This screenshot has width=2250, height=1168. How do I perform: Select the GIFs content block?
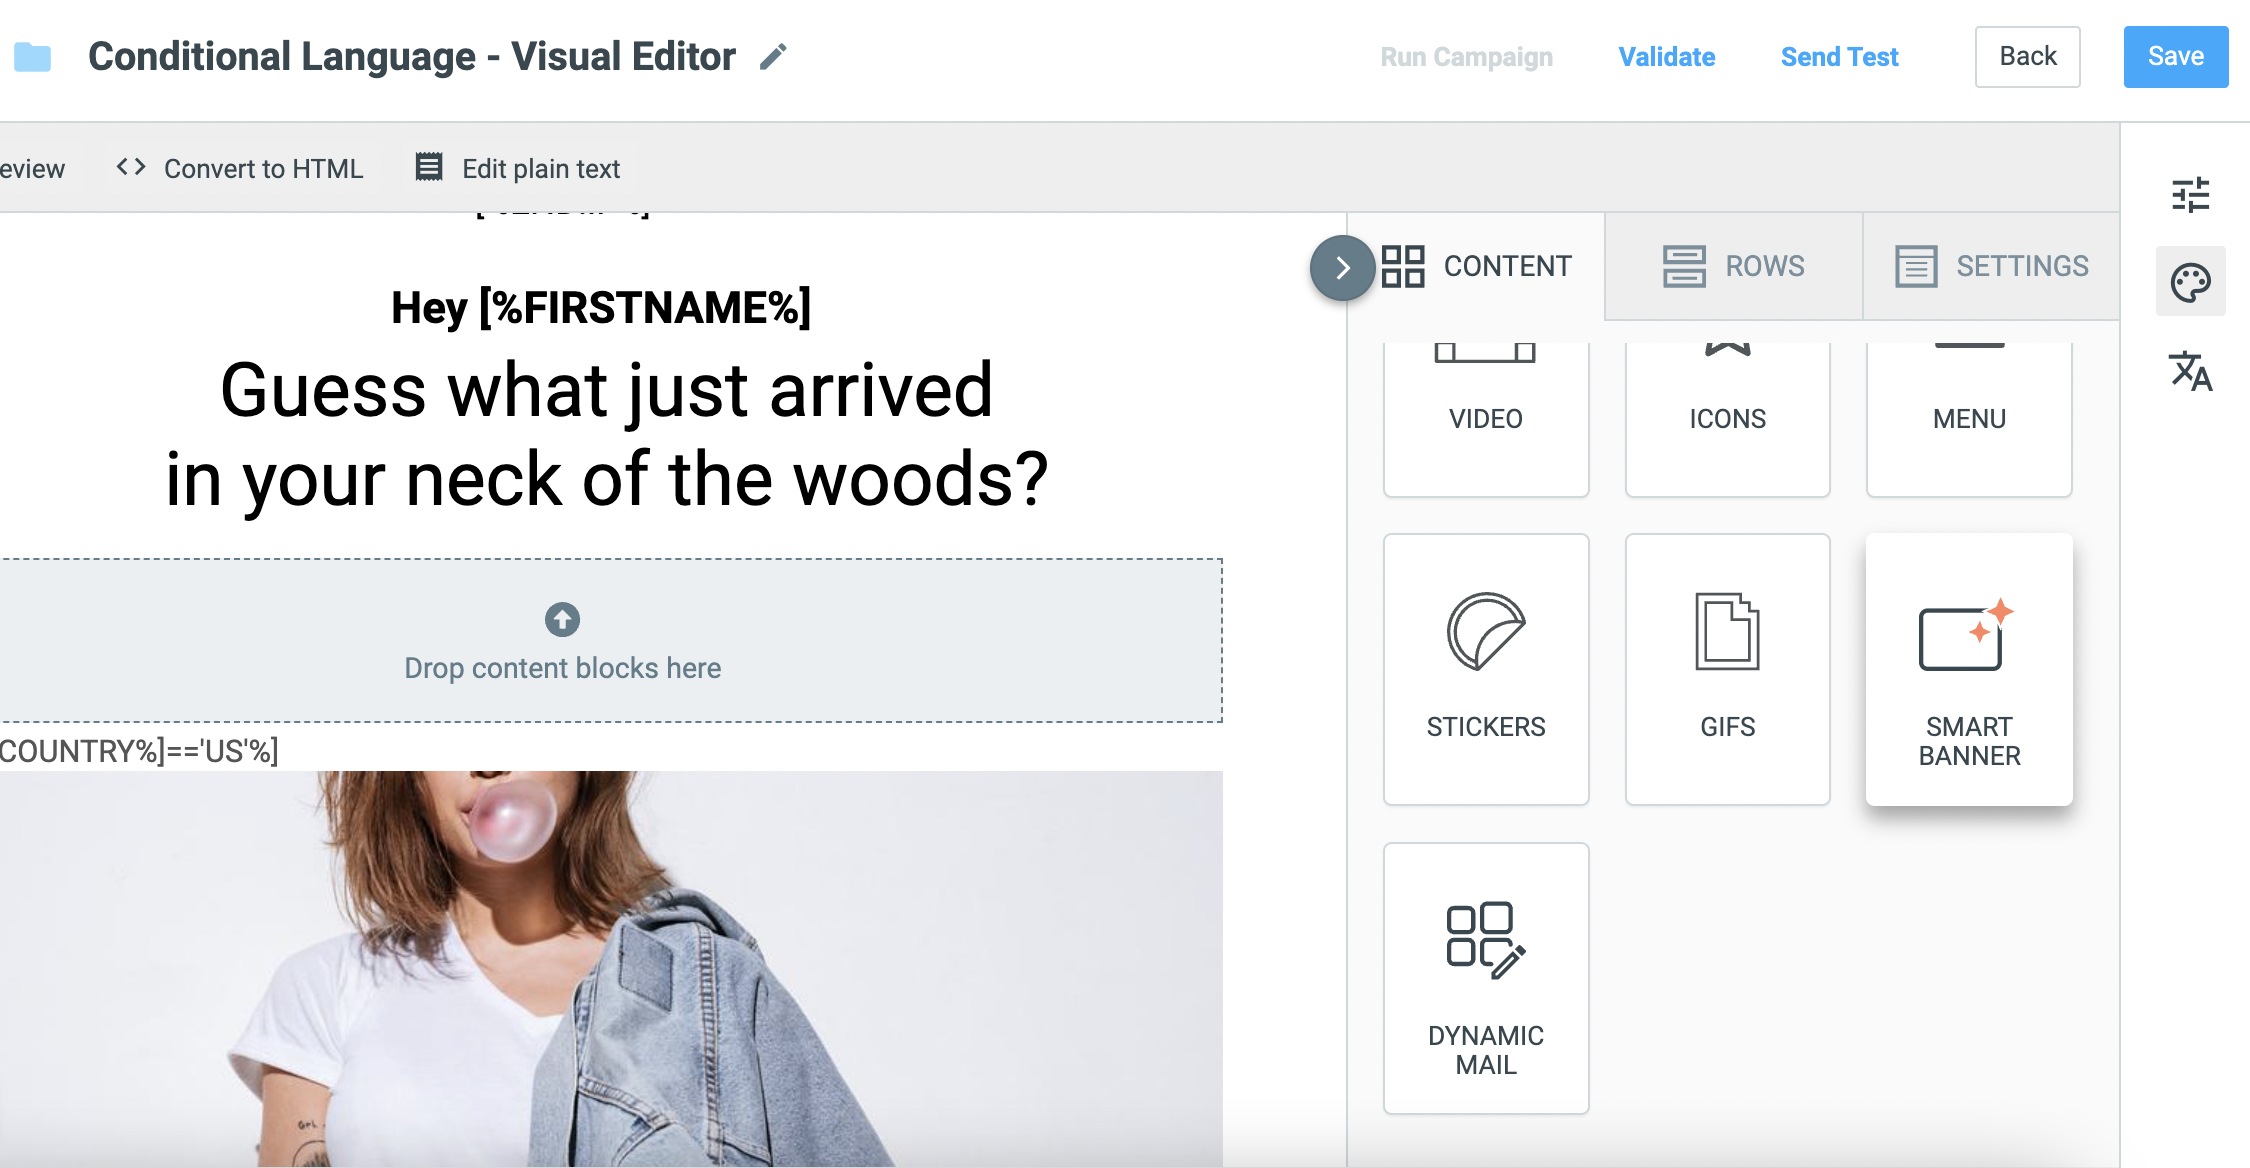1728,669
